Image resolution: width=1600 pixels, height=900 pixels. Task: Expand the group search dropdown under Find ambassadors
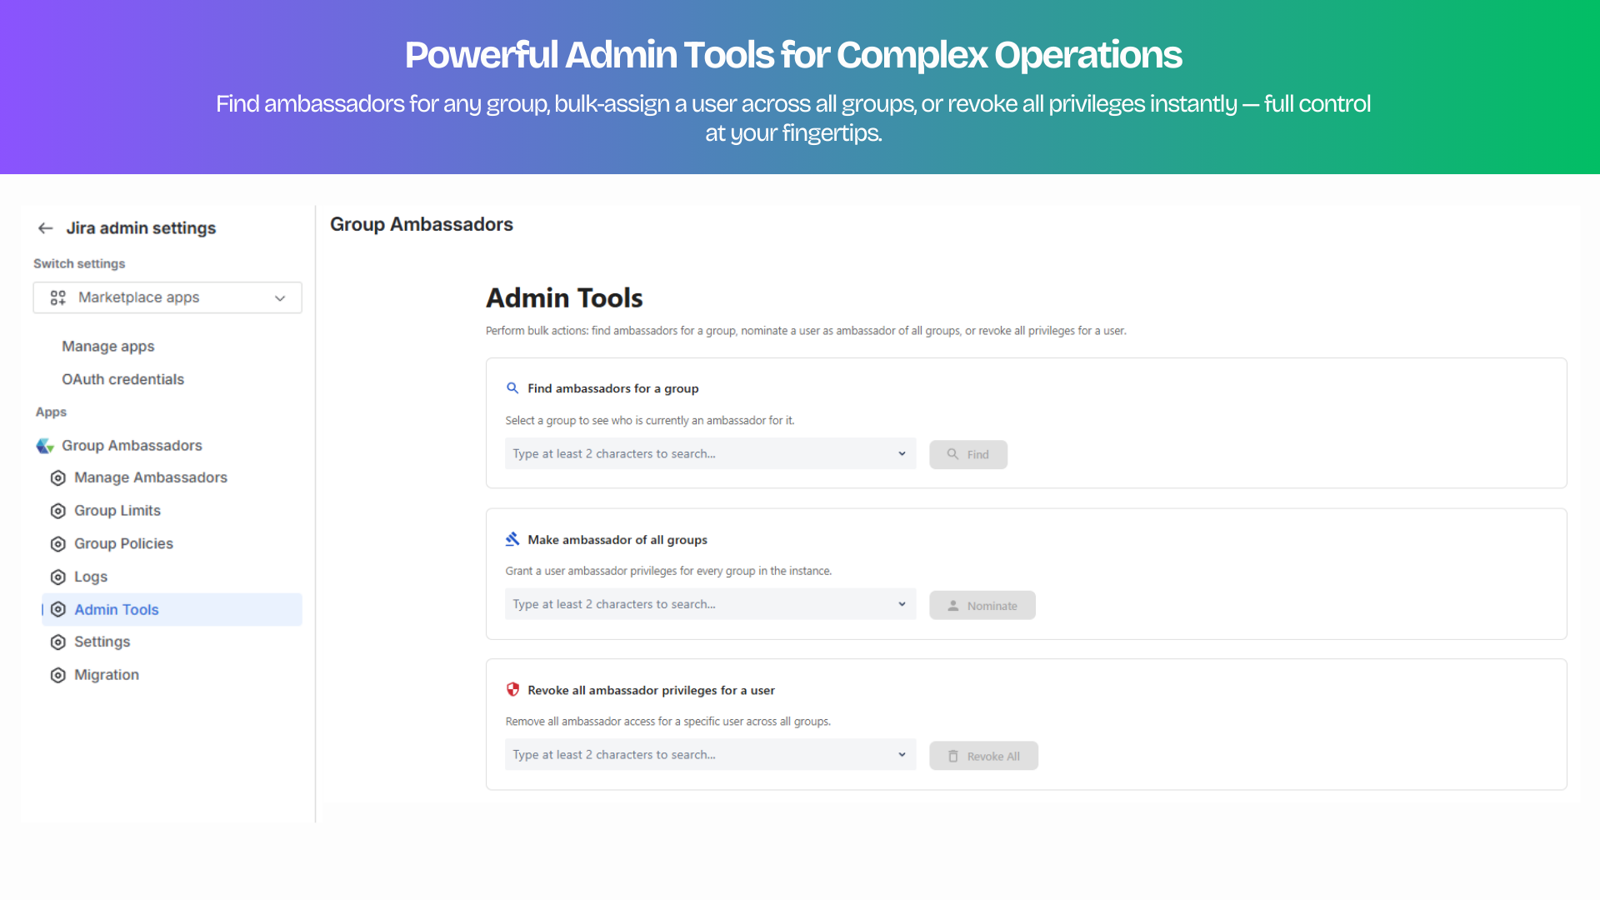(902, 453)
